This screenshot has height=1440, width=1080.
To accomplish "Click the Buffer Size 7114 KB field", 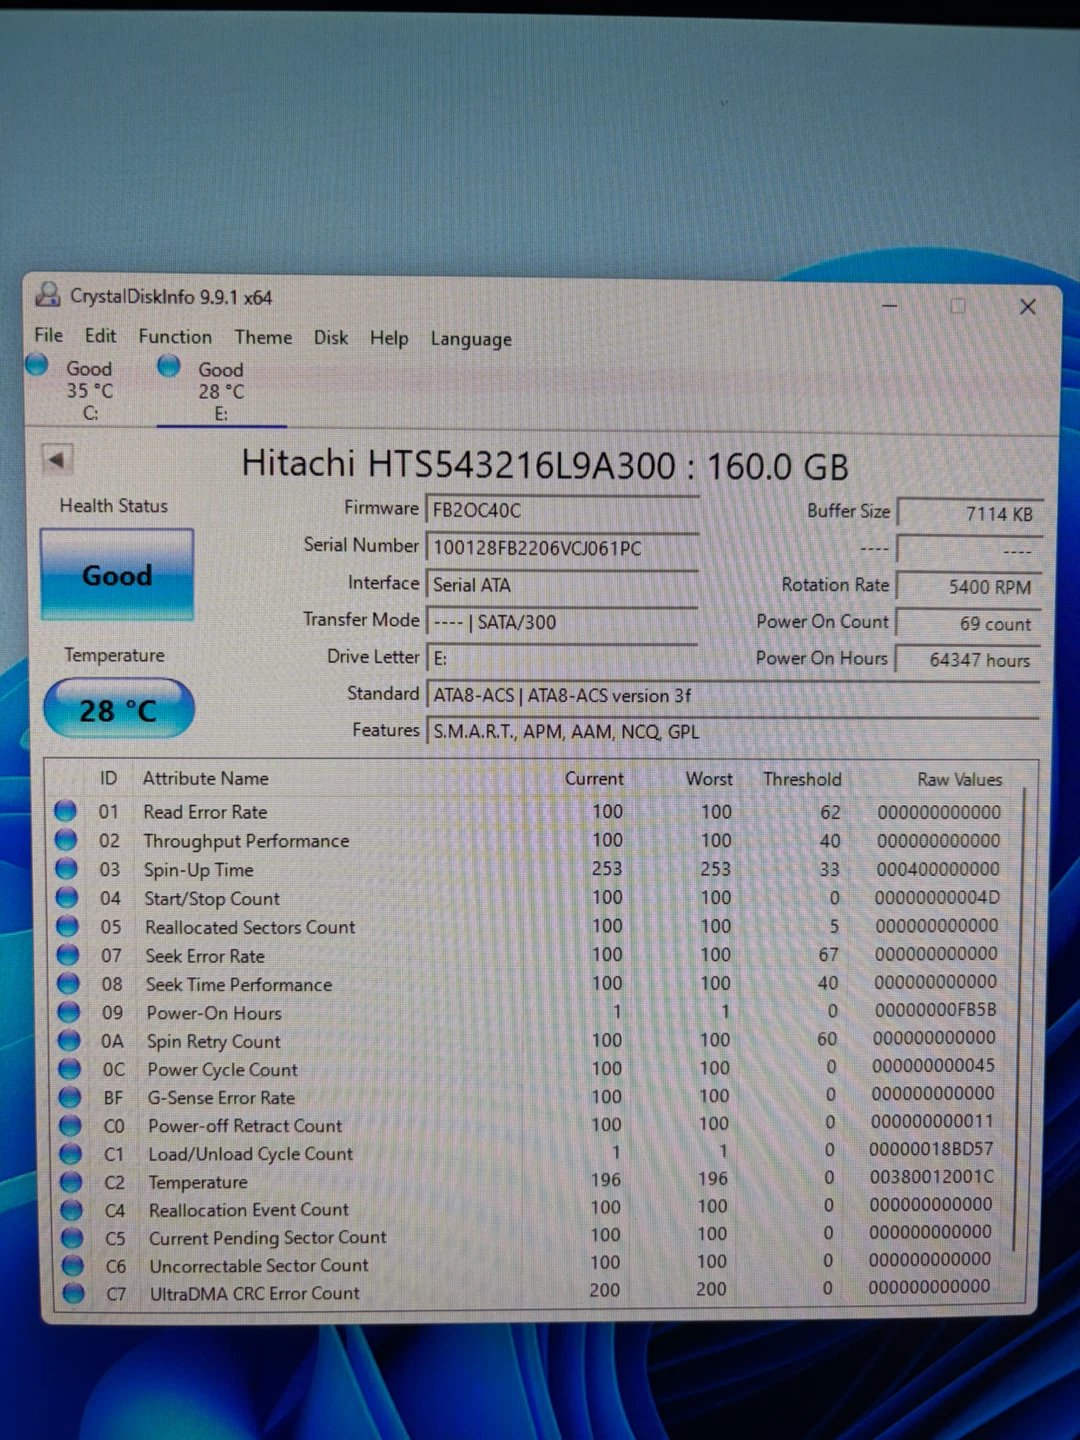I will pos(970,513).
